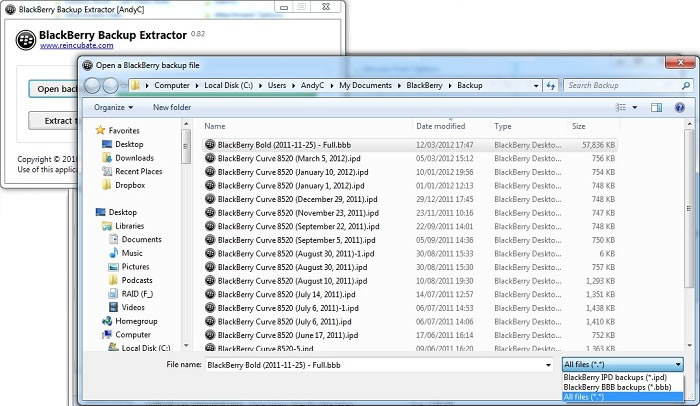The width and height of the screenshot is (700, 406).
Task: Select BlackBerry Curve 8520 (September 5, 2011).ipd
Action: 410,240
